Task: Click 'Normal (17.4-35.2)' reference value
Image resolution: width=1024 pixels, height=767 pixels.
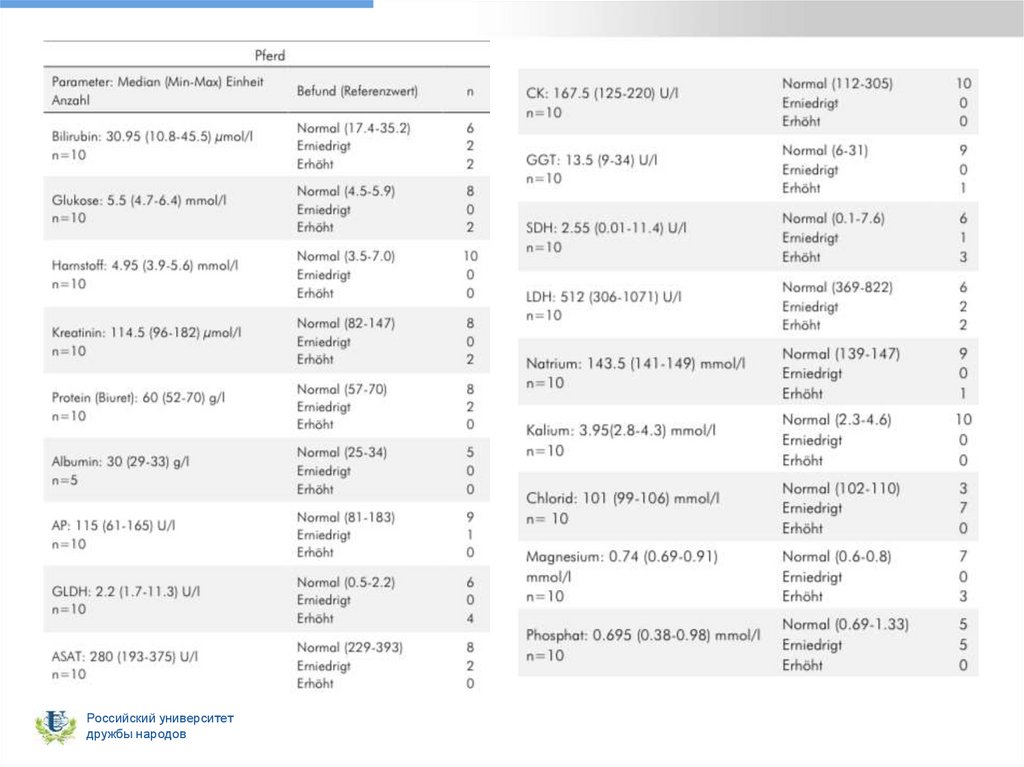Action: 353,128
